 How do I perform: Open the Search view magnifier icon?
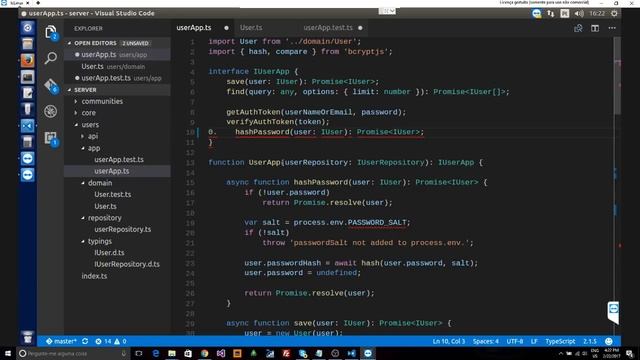[x=51, y=58]
